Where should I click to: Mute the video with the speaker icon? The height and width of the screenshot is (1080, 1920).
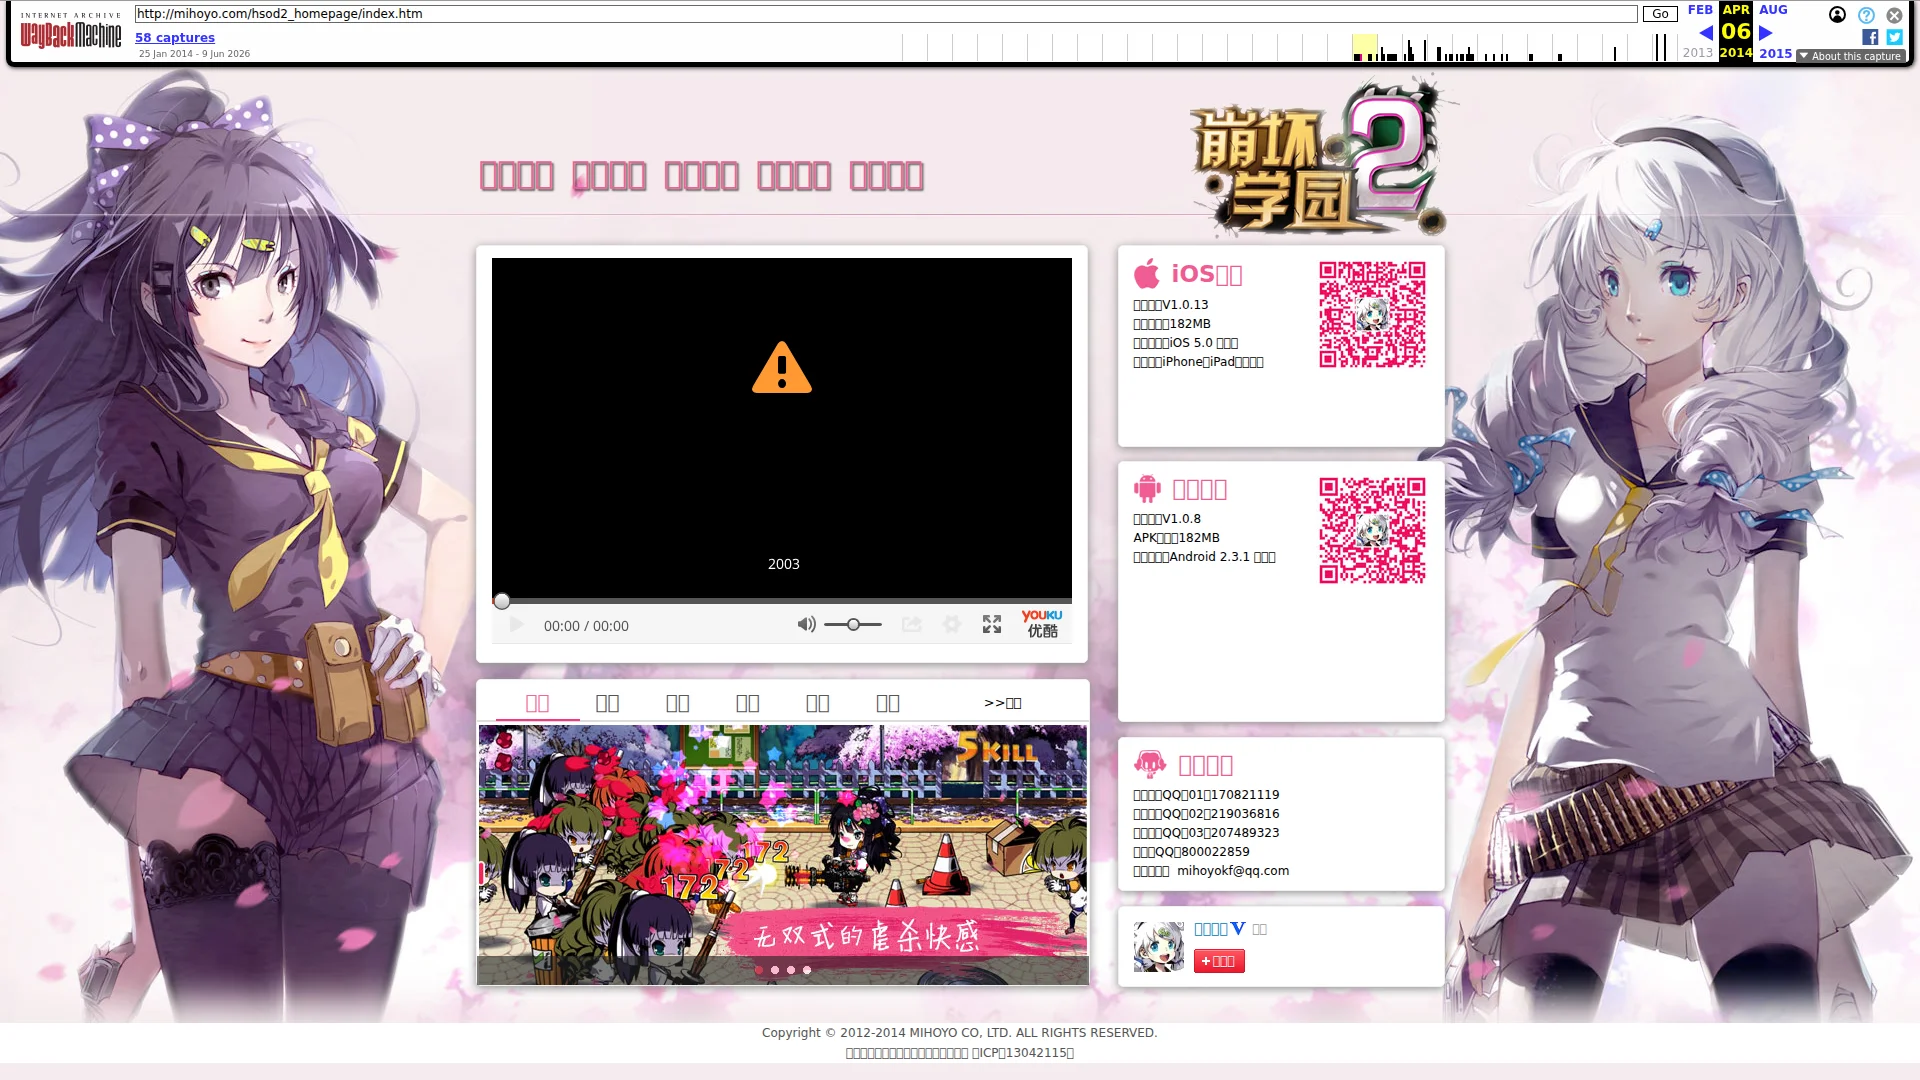tap(806, 624)
